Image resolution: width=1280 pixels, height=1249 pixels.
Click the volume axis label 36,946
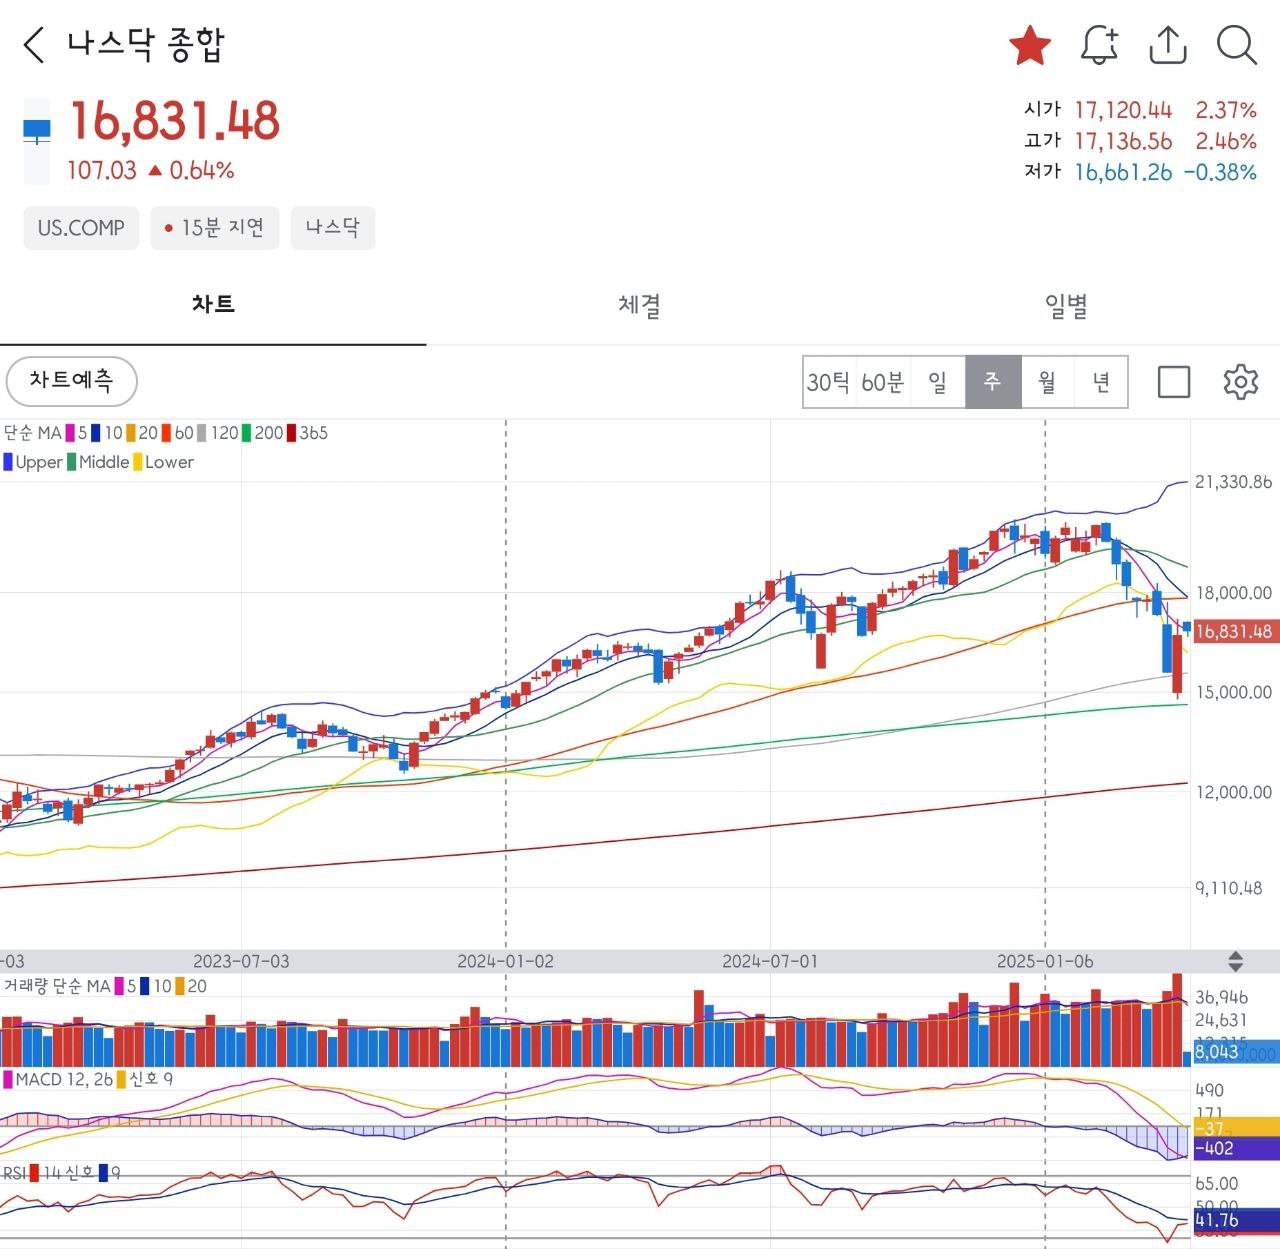coord(1222,997)
